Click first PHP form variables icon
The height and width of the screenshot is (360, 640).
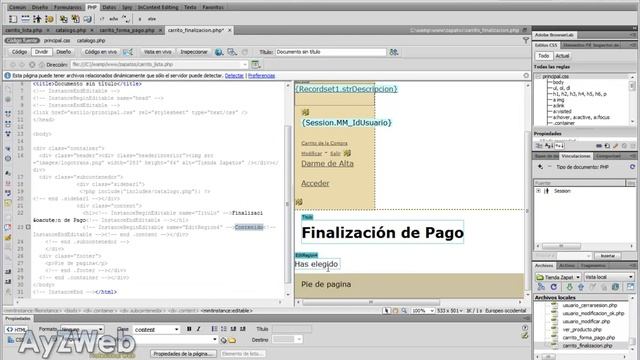[13, 19]
